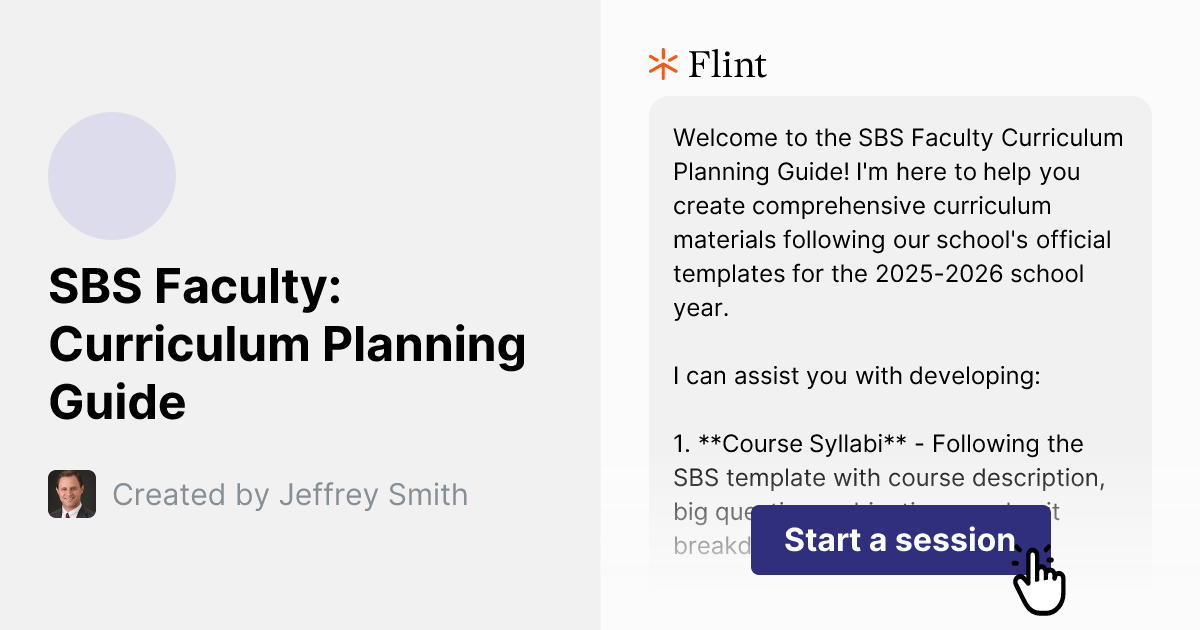Open the link labeled Created by Jeffrey Smith
This screenshot has height=630, width=1200.
pyautogui.click(x=290, y=494)
